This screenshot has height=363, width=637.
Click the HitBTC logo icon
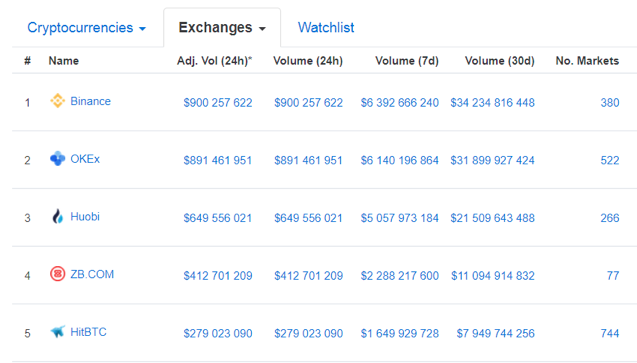pyautogui.click(x=57, y=332)
